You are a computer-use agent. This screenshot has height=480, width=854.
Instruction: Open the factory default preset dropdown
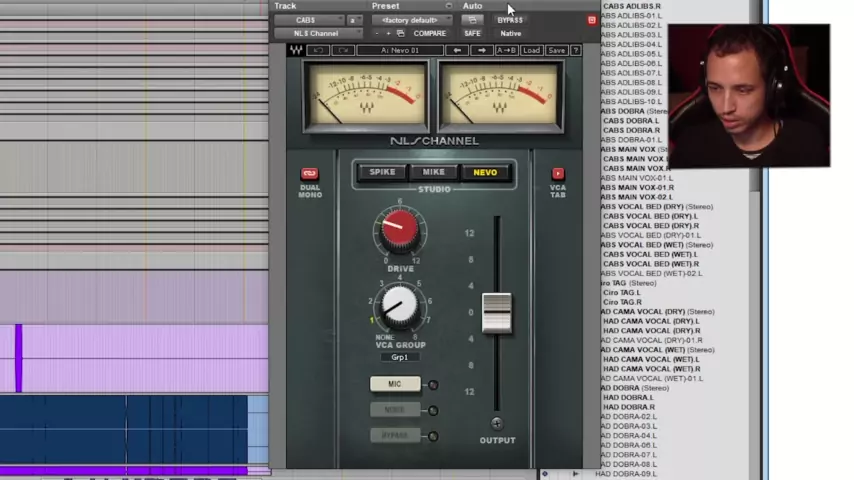tap(412, 20)
